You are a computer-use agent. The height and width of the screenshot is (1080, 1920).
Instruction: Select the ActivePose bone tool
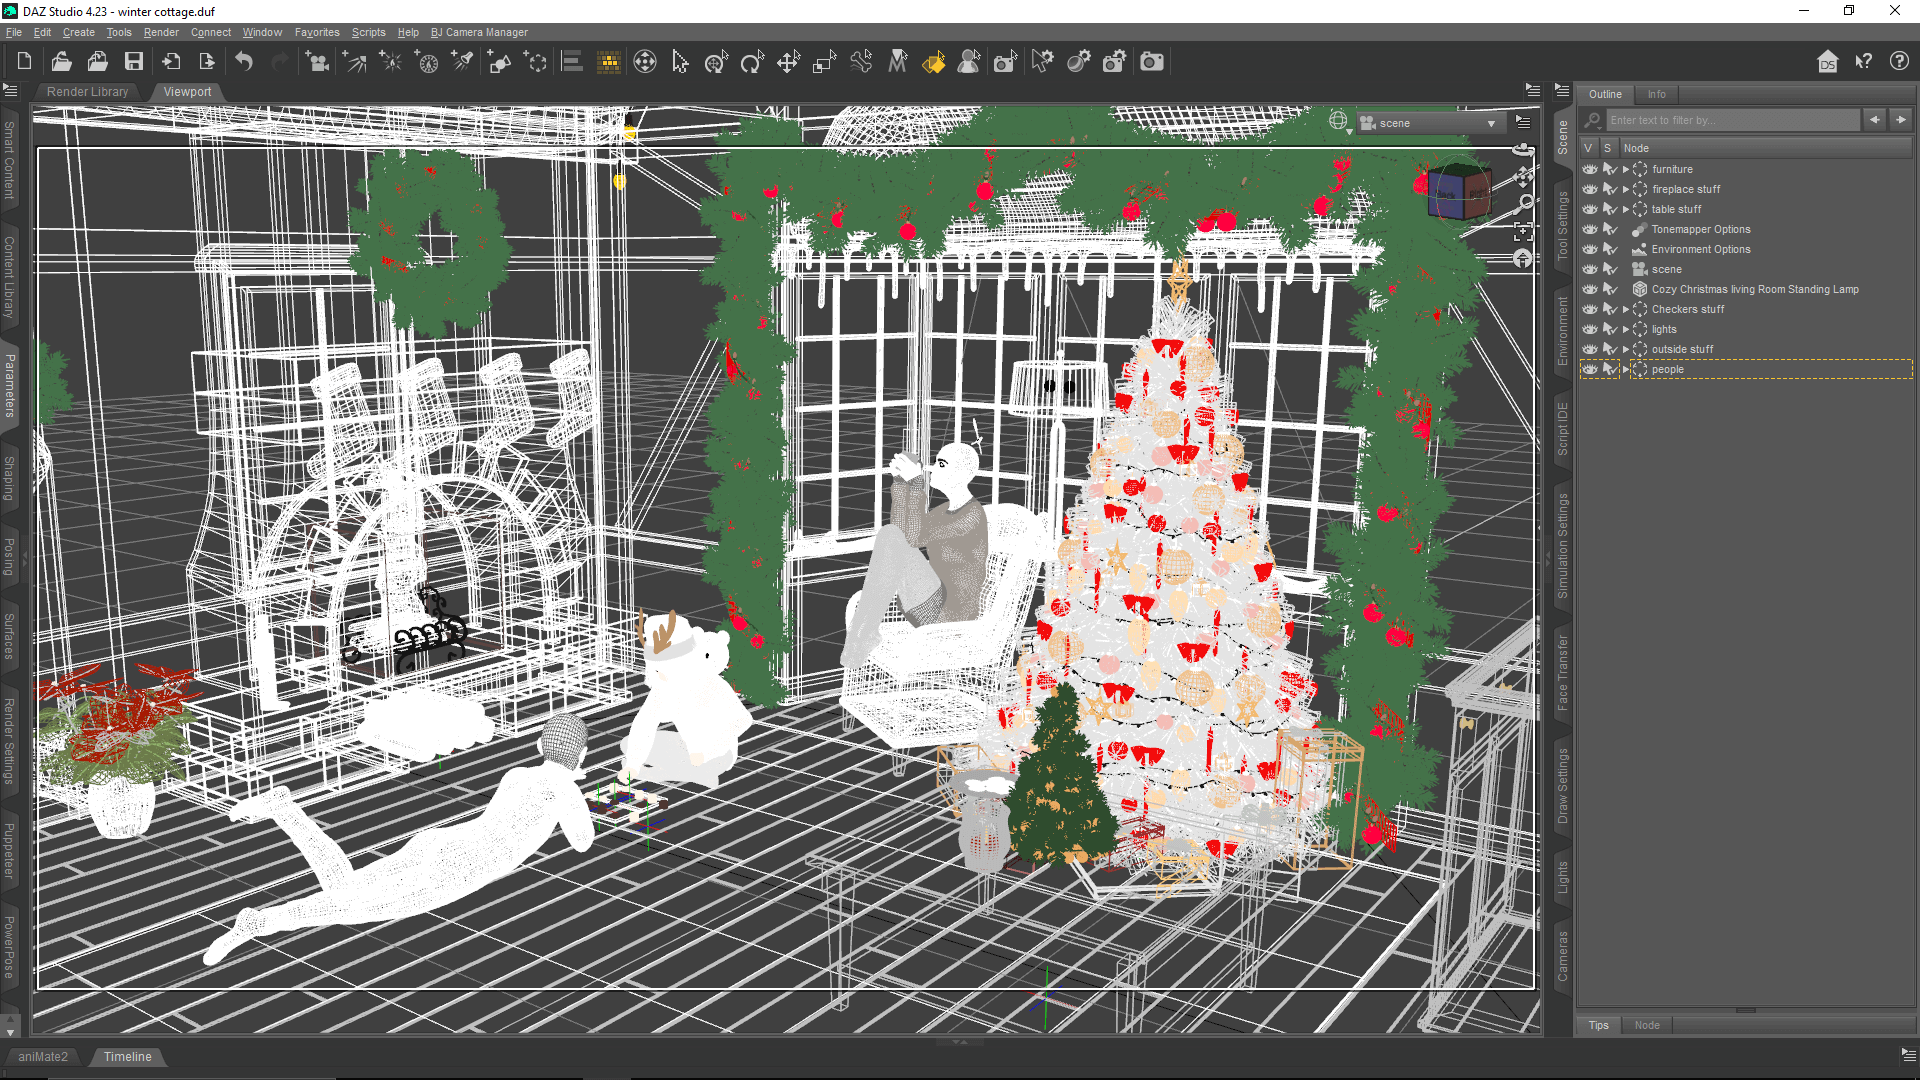pos(861,62)
